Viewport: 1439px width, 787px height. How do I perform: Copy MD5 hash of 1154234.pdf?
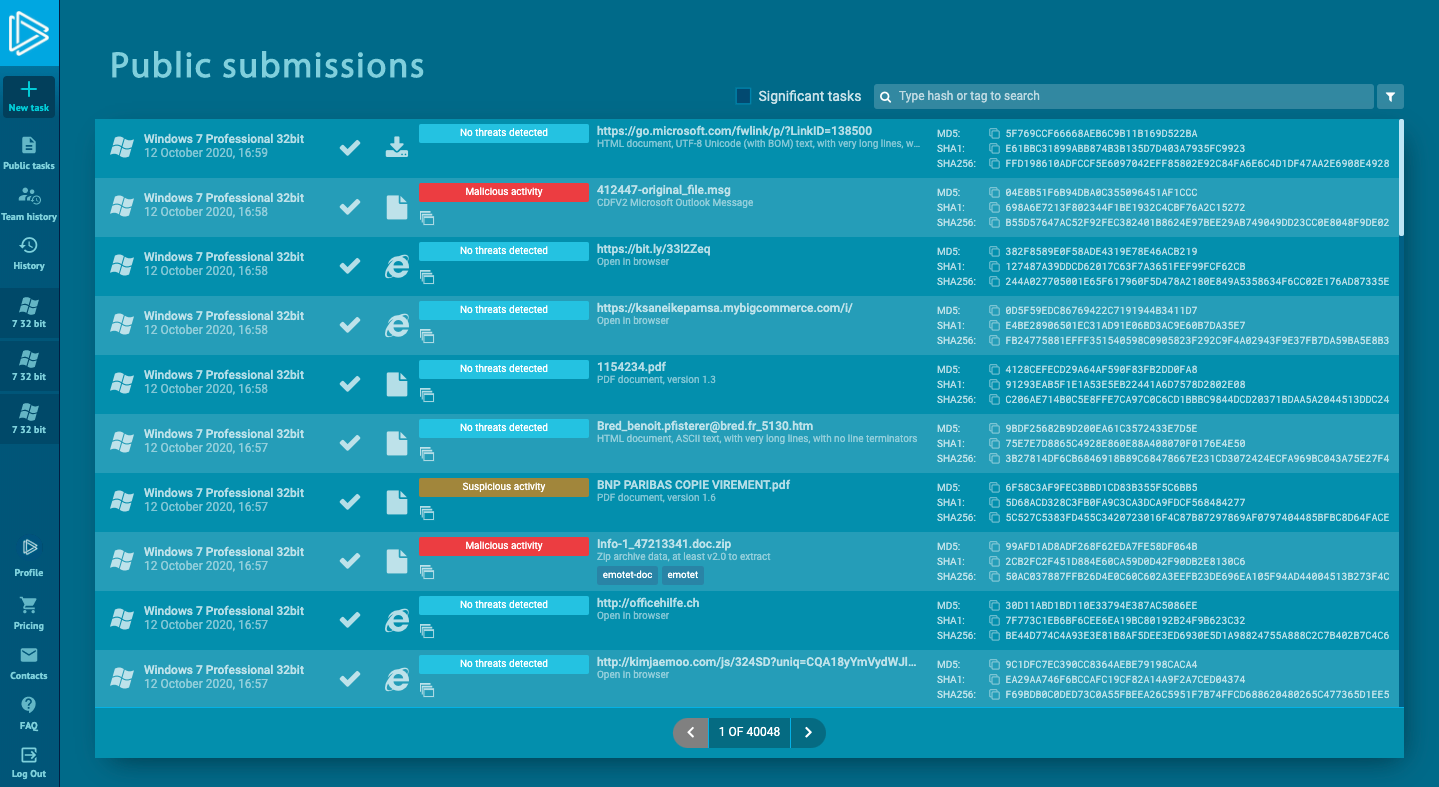pos(994,369)
